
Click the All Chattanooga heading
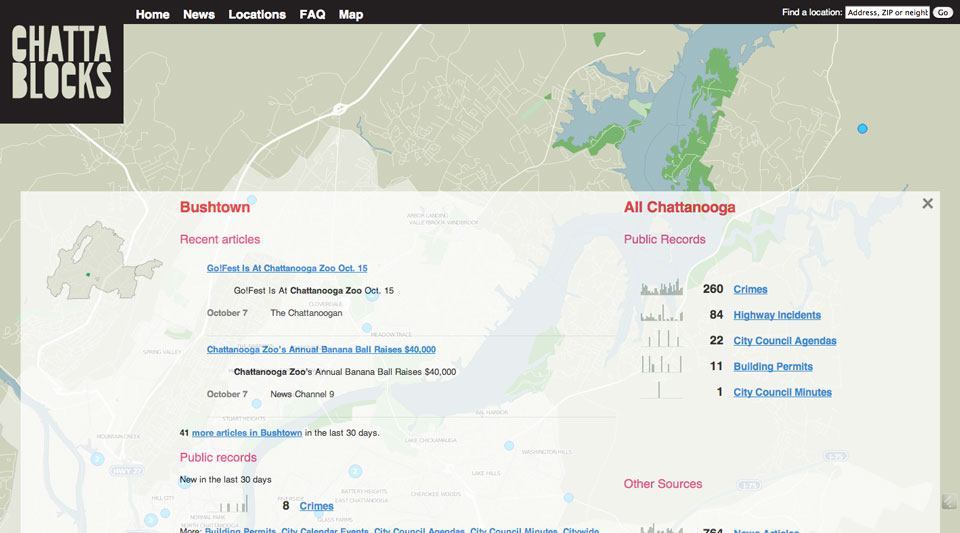click(680, 207)
